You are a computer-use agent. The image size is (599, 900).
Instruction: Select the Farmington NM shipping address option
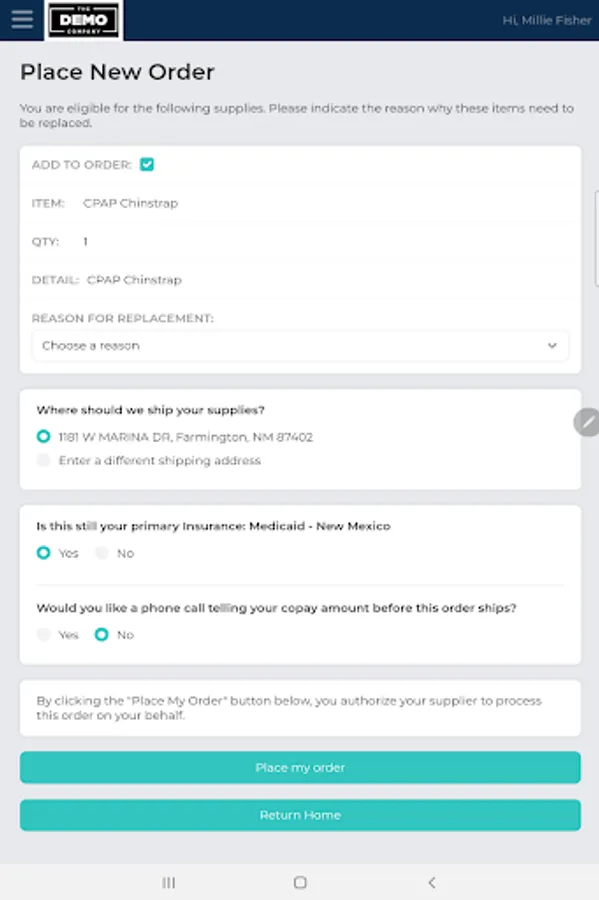coord(42,436)
